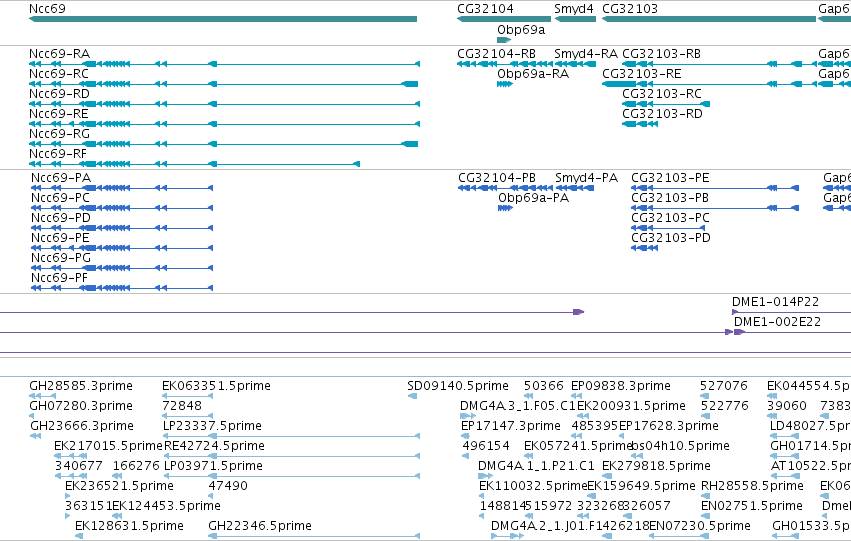The width and height of the screenshot is (851, 541).
Task: Select transcript Ncc69-RC label
Action: tap(59, 74)
